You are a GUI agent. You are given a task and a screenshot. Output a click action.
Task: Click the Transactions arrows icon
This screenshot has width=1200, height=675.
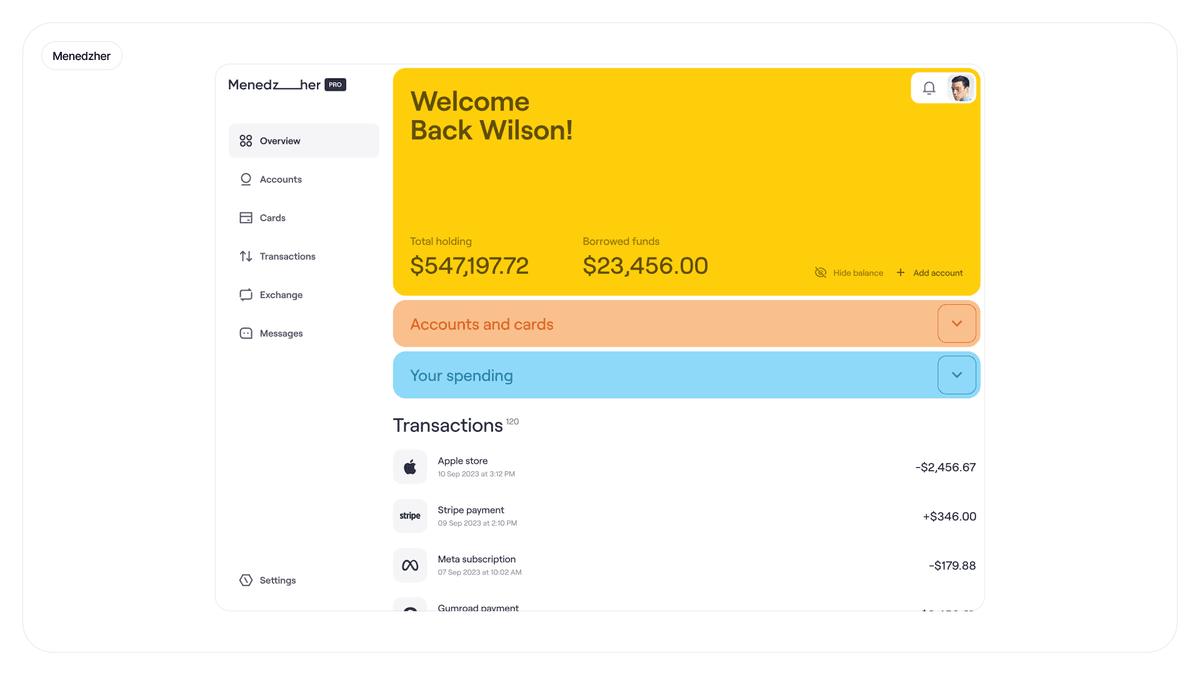[246, 256]
